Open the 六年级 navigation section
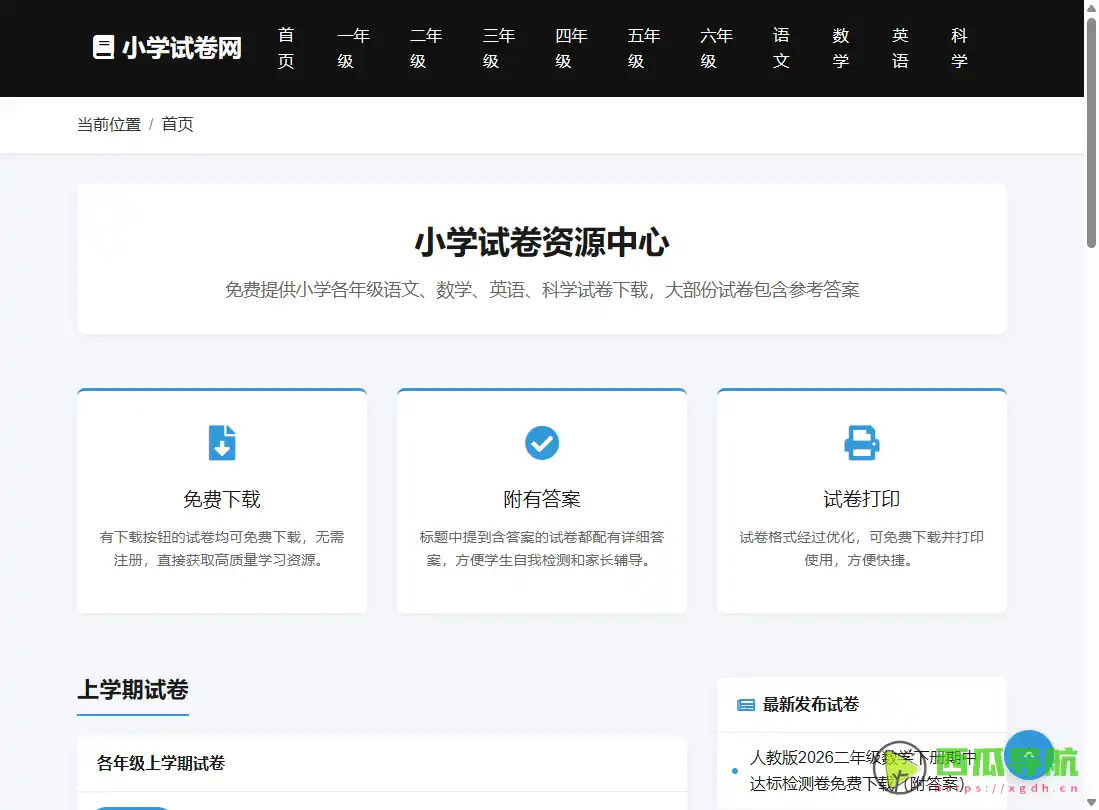1099x810 pixels. click(716, 47)
